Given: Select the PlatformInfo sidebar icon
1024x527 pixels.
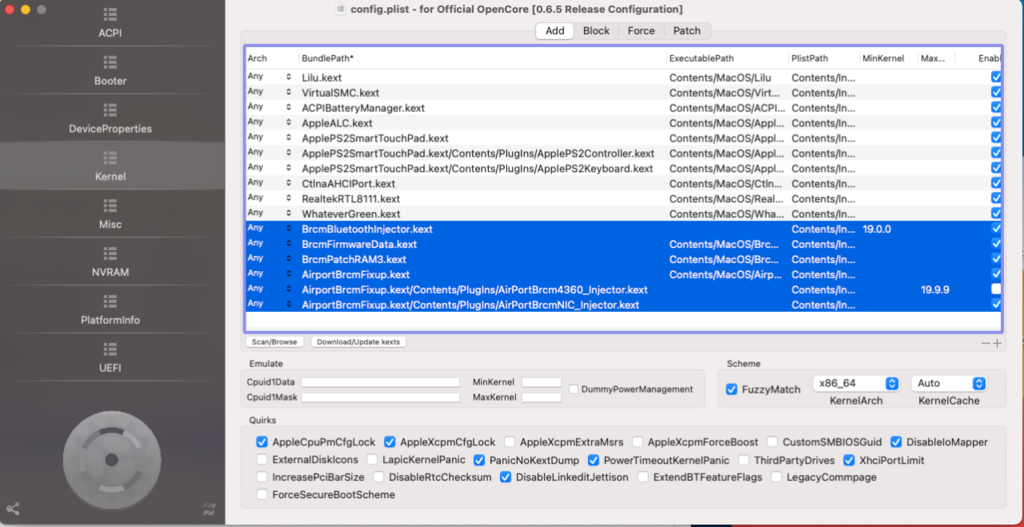Looking at the screenshot, I should [110, 302].
